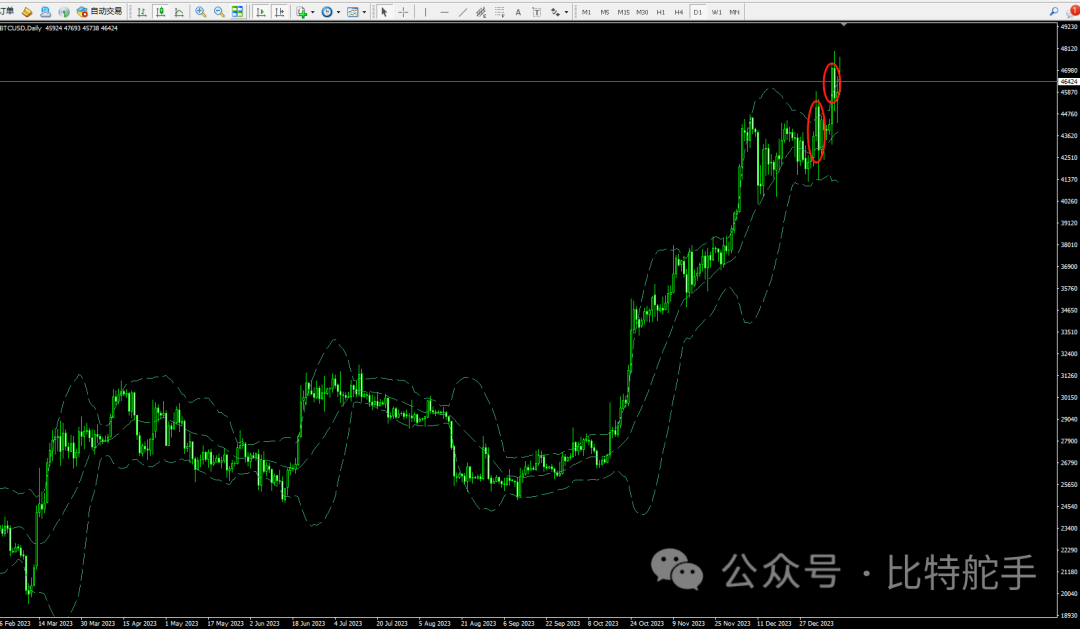The image size is (1080, 629).
Task: Open MetaEditor via the gold book icon
Action: click(x=27, y=12)
